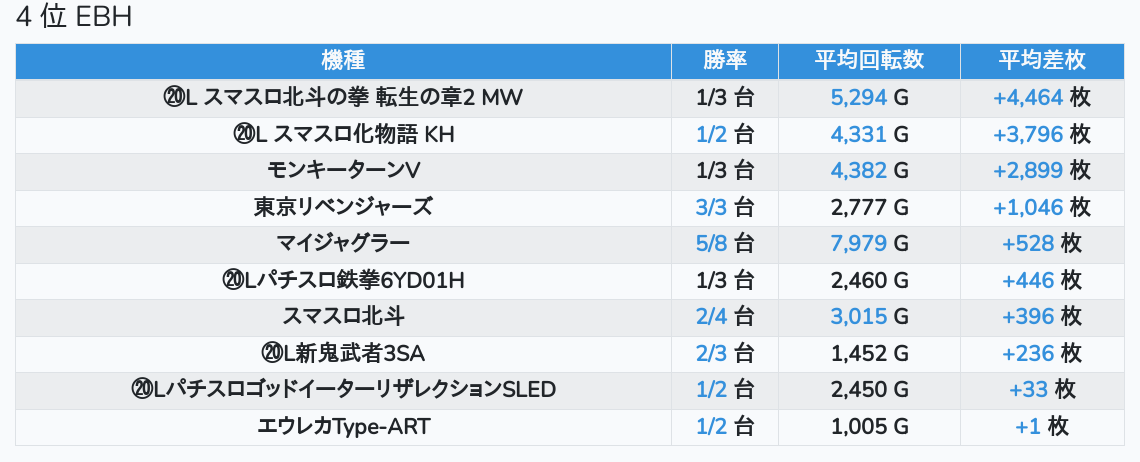This screenshot has width=1140, height=462.
Task: Click the 勝率 column header
Action: 725,60
